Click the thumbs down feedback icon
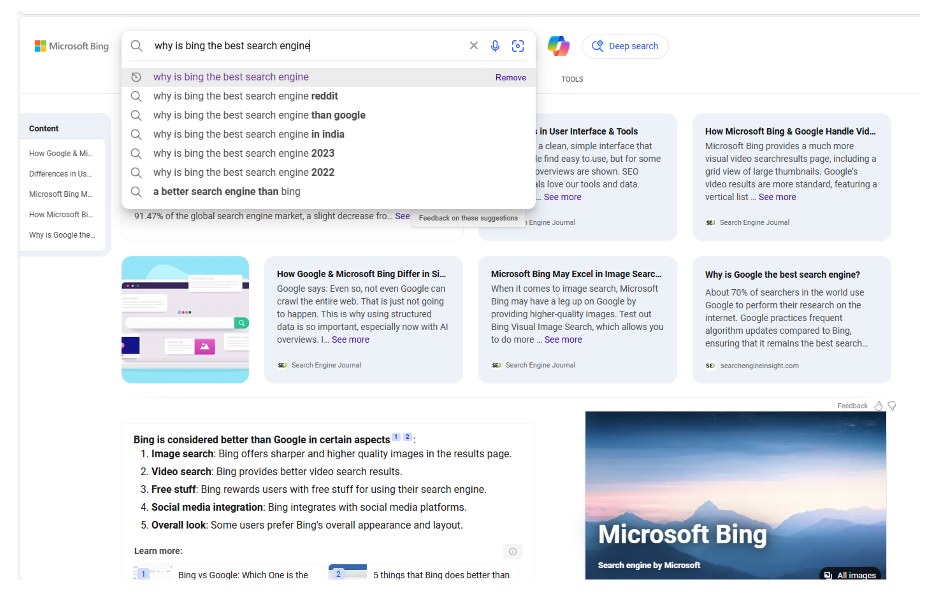This screenshot has height=609, width=947. click(x=892, y=406)
